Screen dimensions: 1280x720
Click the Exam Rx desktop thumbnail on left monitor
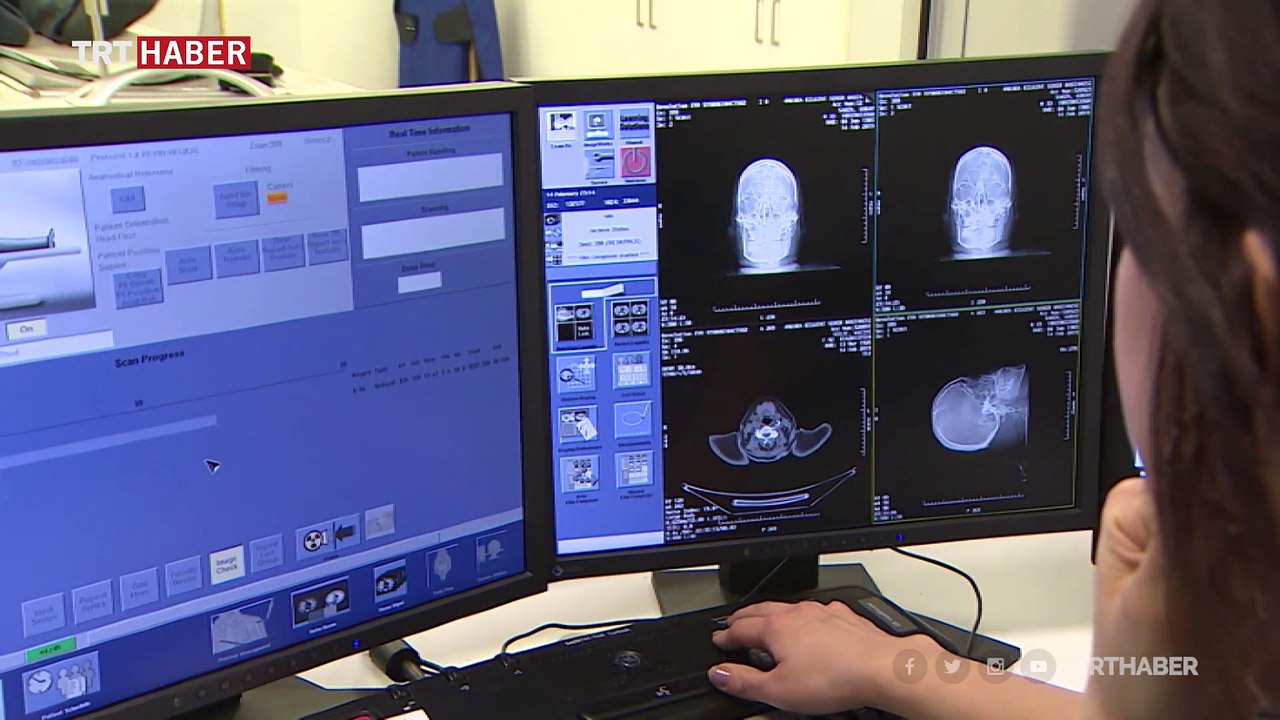coord(243,625)
